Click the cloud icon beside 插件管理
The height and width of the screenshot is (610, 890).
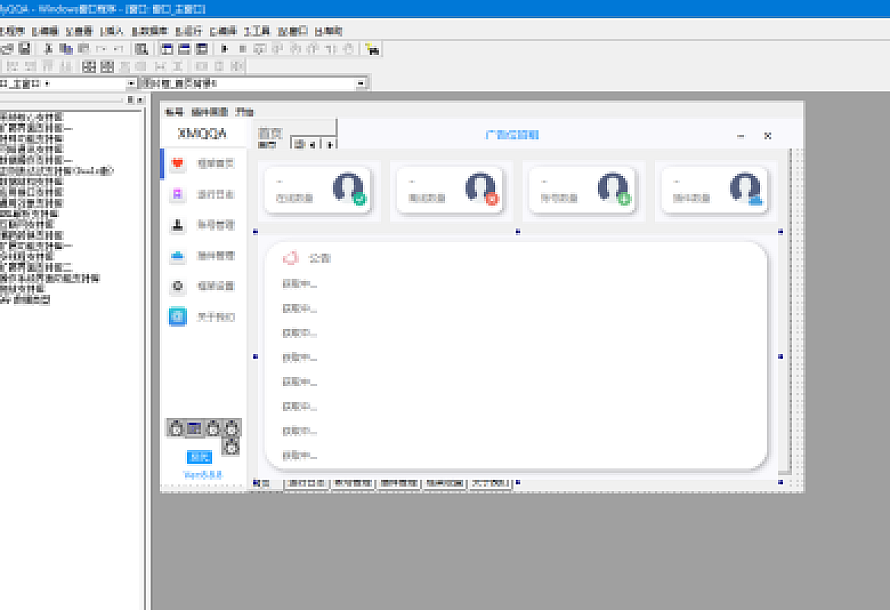click(180, 257)
